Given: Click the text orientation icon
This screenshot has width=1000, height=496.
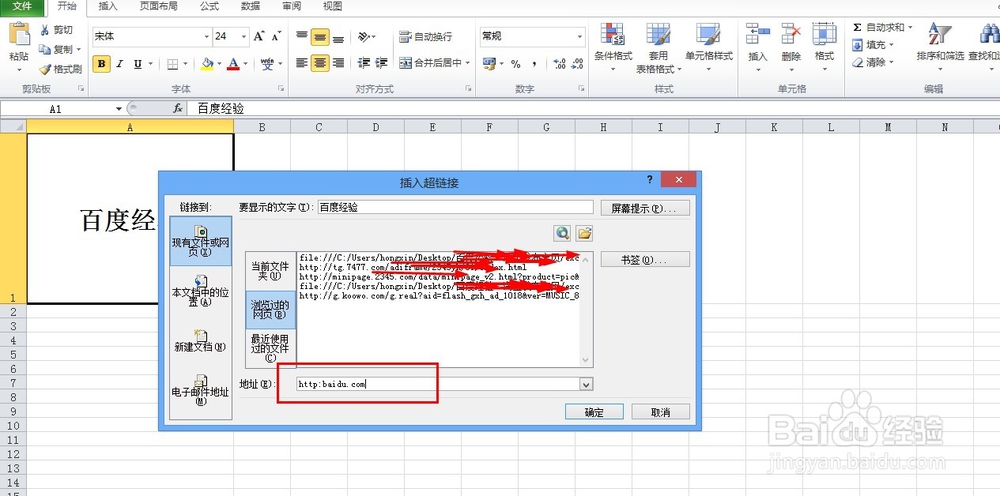Looking at the screenshot, I should 364,37.
